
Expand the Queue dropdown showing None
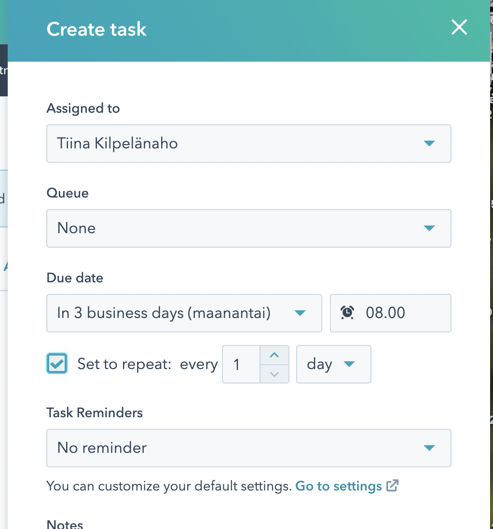(249, 228)
